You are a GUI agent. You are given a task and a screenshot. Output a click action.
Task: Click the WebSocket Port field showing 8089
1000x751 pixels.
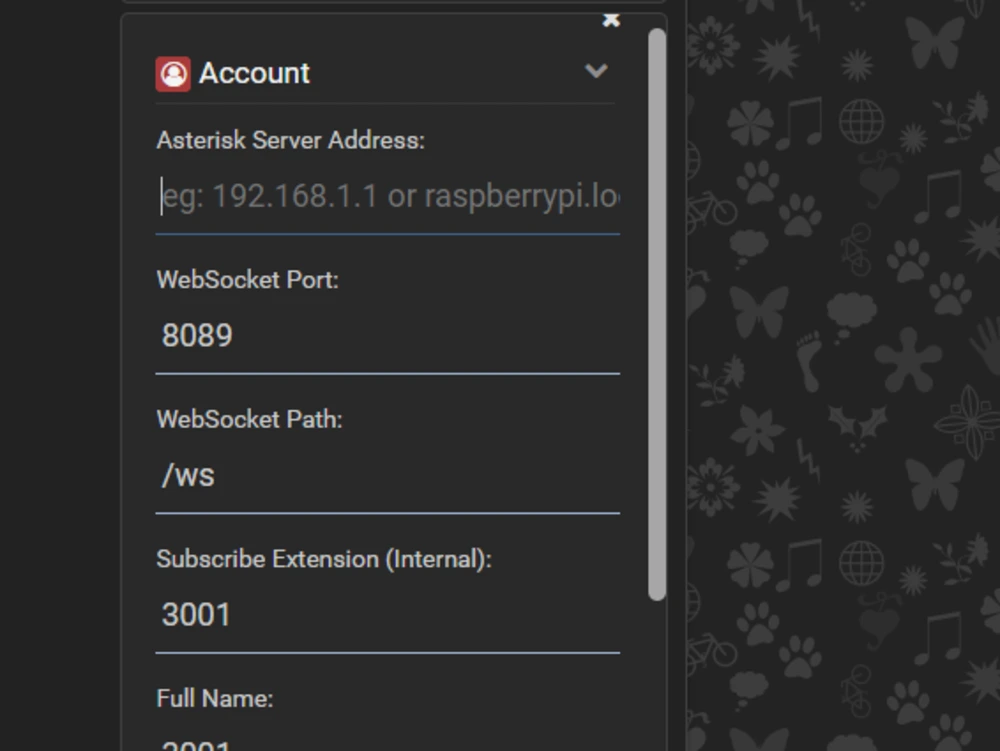click(388, 336)
